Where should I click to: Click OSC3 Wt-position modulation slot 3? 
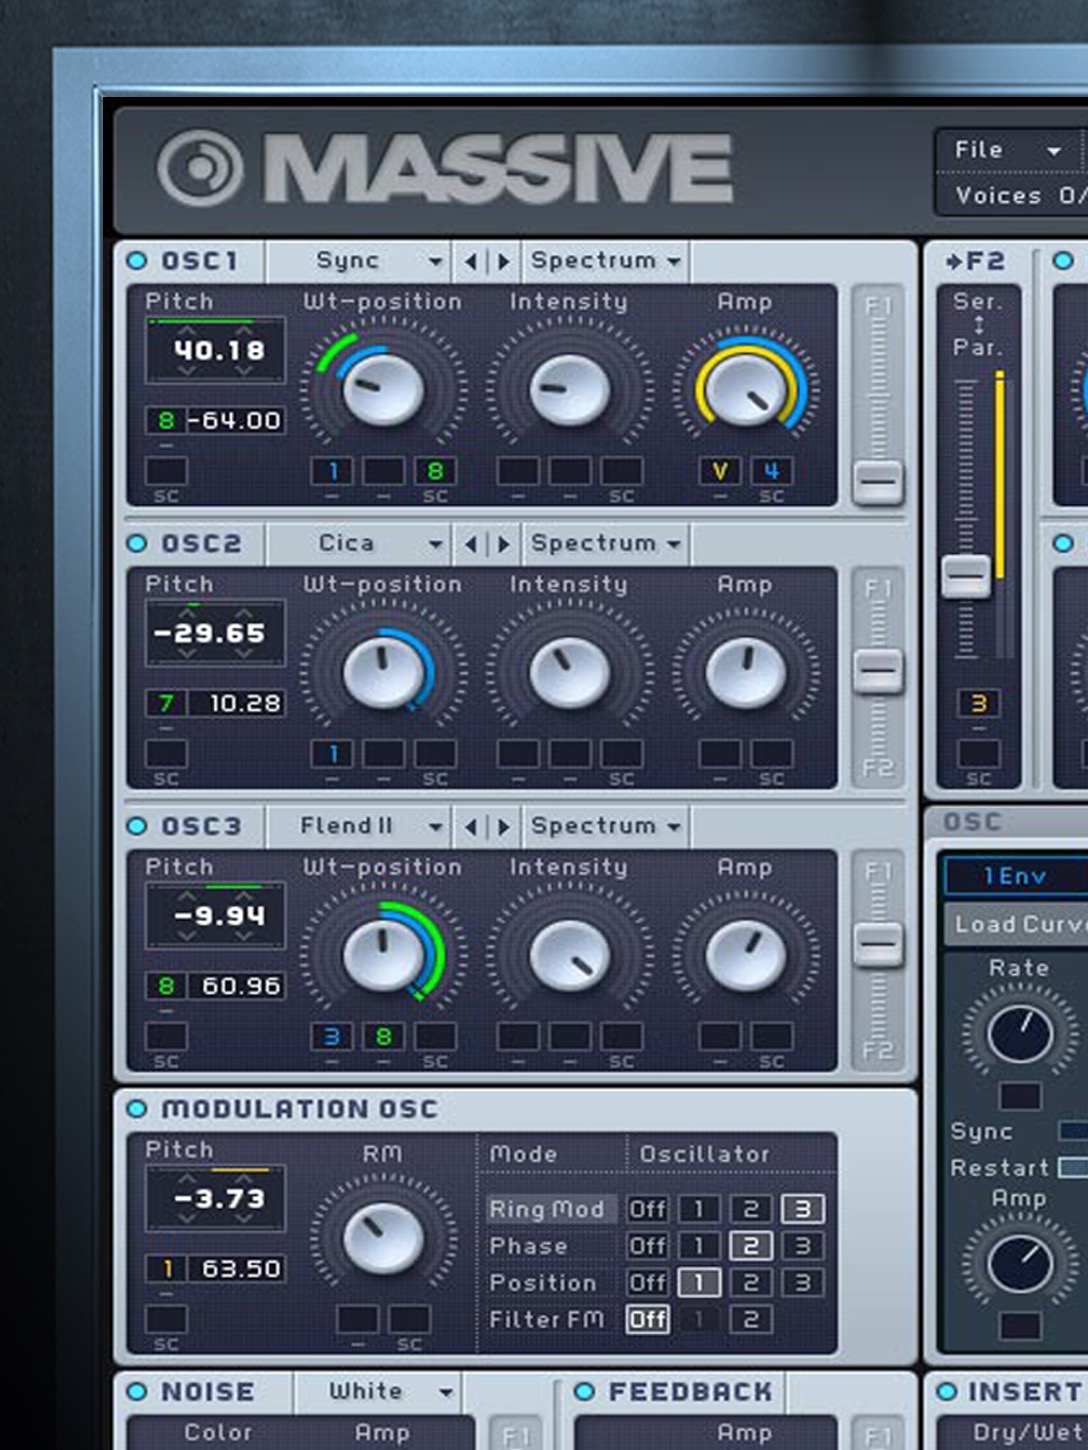[x=332, y=1036]
